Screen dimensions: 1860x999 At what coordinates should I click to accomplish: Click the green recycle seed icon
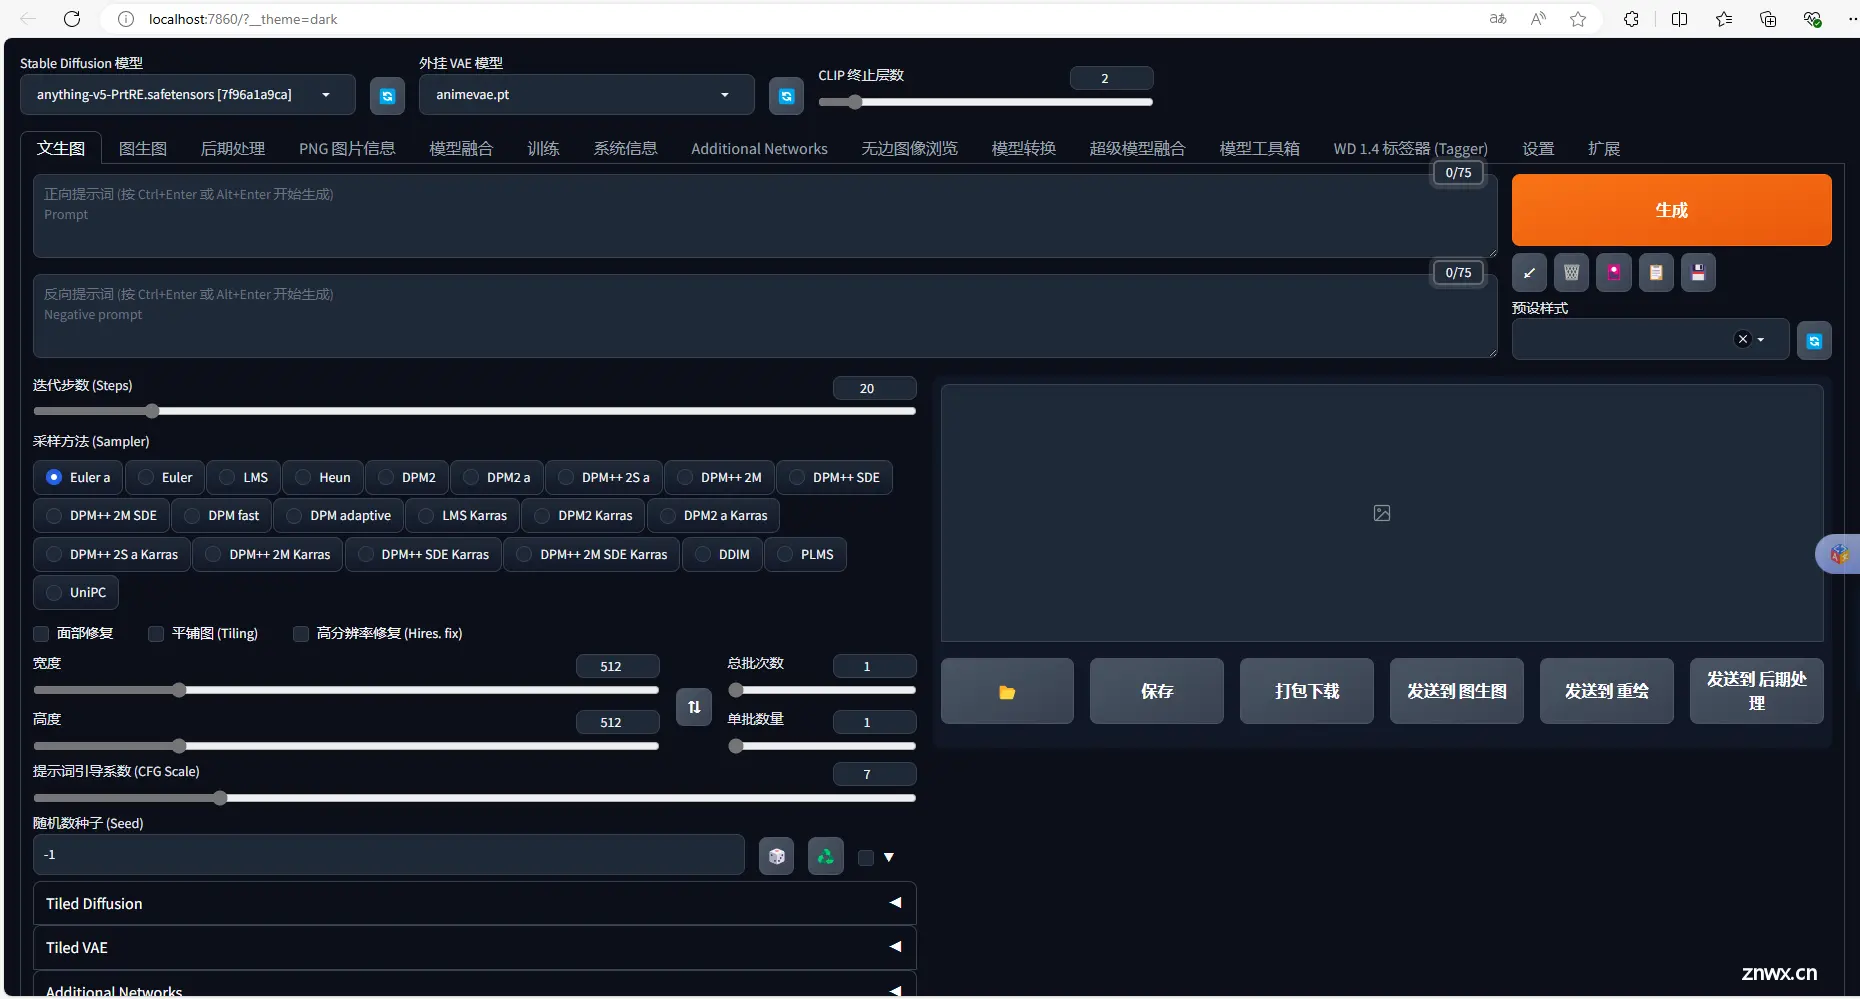826,856
